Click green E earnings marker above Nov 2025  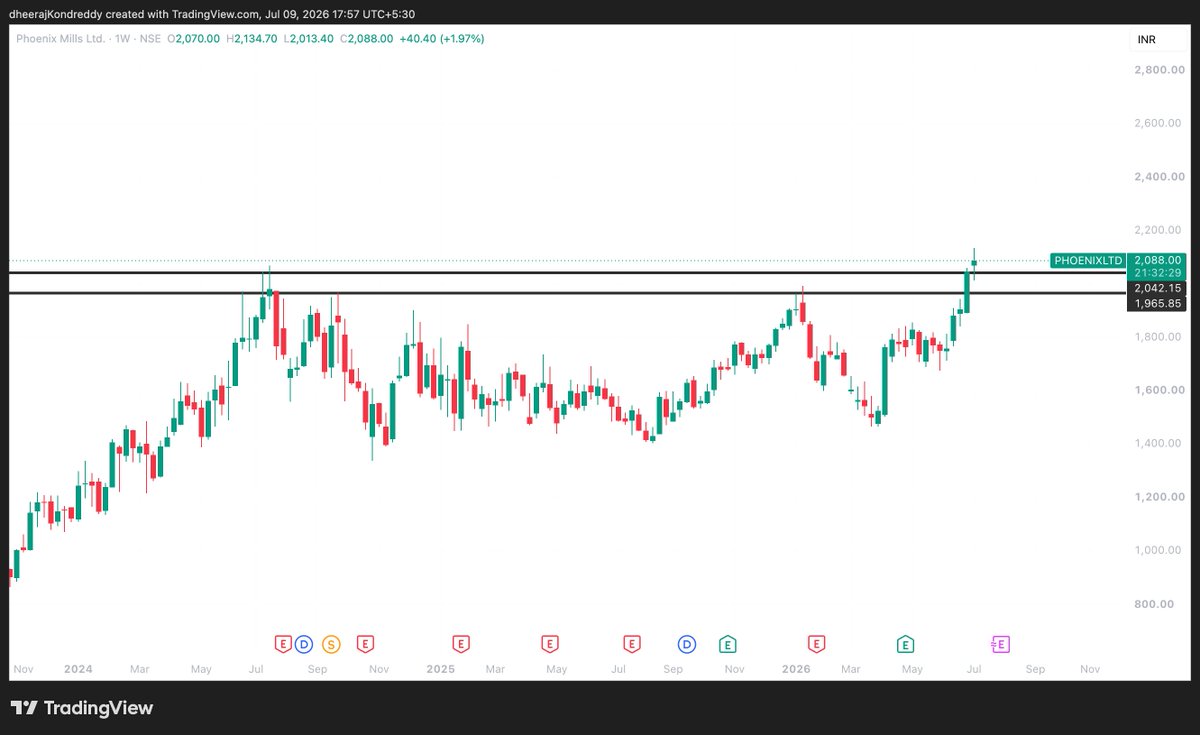coord(728,644)
